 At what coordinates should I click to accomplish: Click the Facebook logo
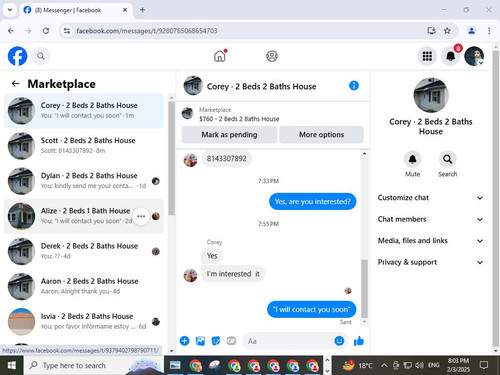[x=17, y=56]
